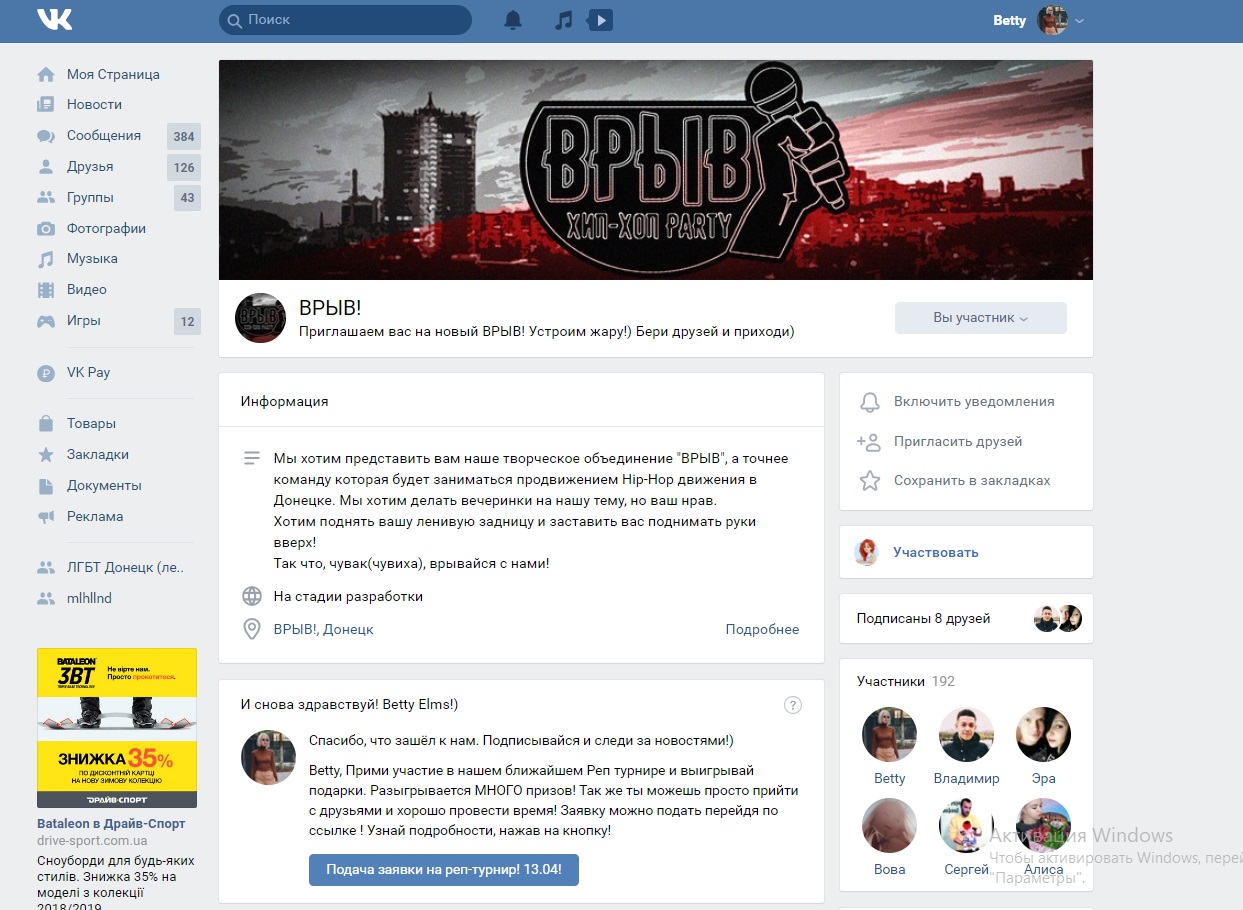Viewport: 1243px width, 910px height.
Task: Click the group icon beside ЛГБТ Донецк
Action: (x=46, y=568)
